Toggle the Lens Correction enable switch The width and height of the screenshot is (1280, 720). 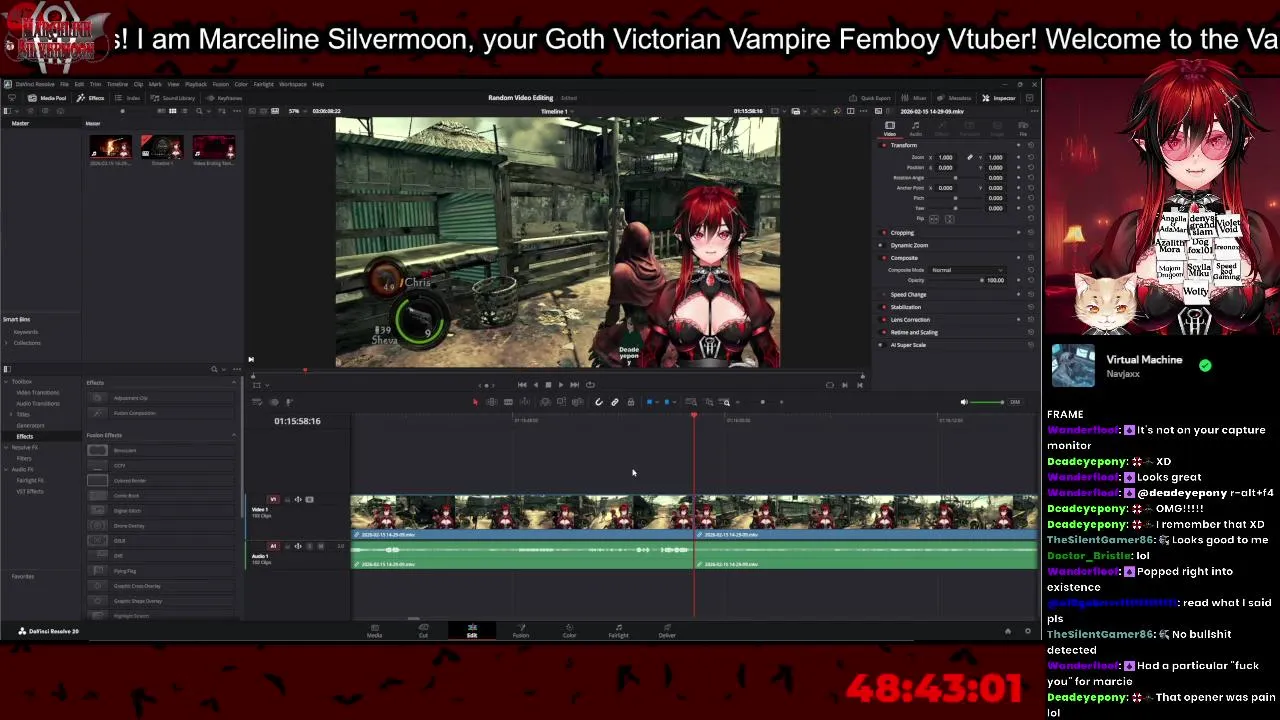pos(883,320)
